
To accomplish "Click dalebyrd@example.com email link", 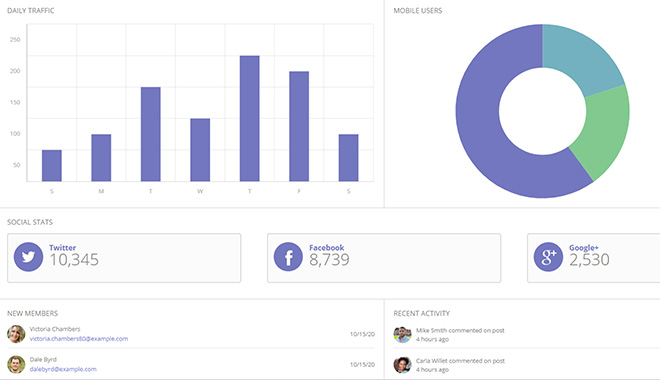I will coord(63,369).
